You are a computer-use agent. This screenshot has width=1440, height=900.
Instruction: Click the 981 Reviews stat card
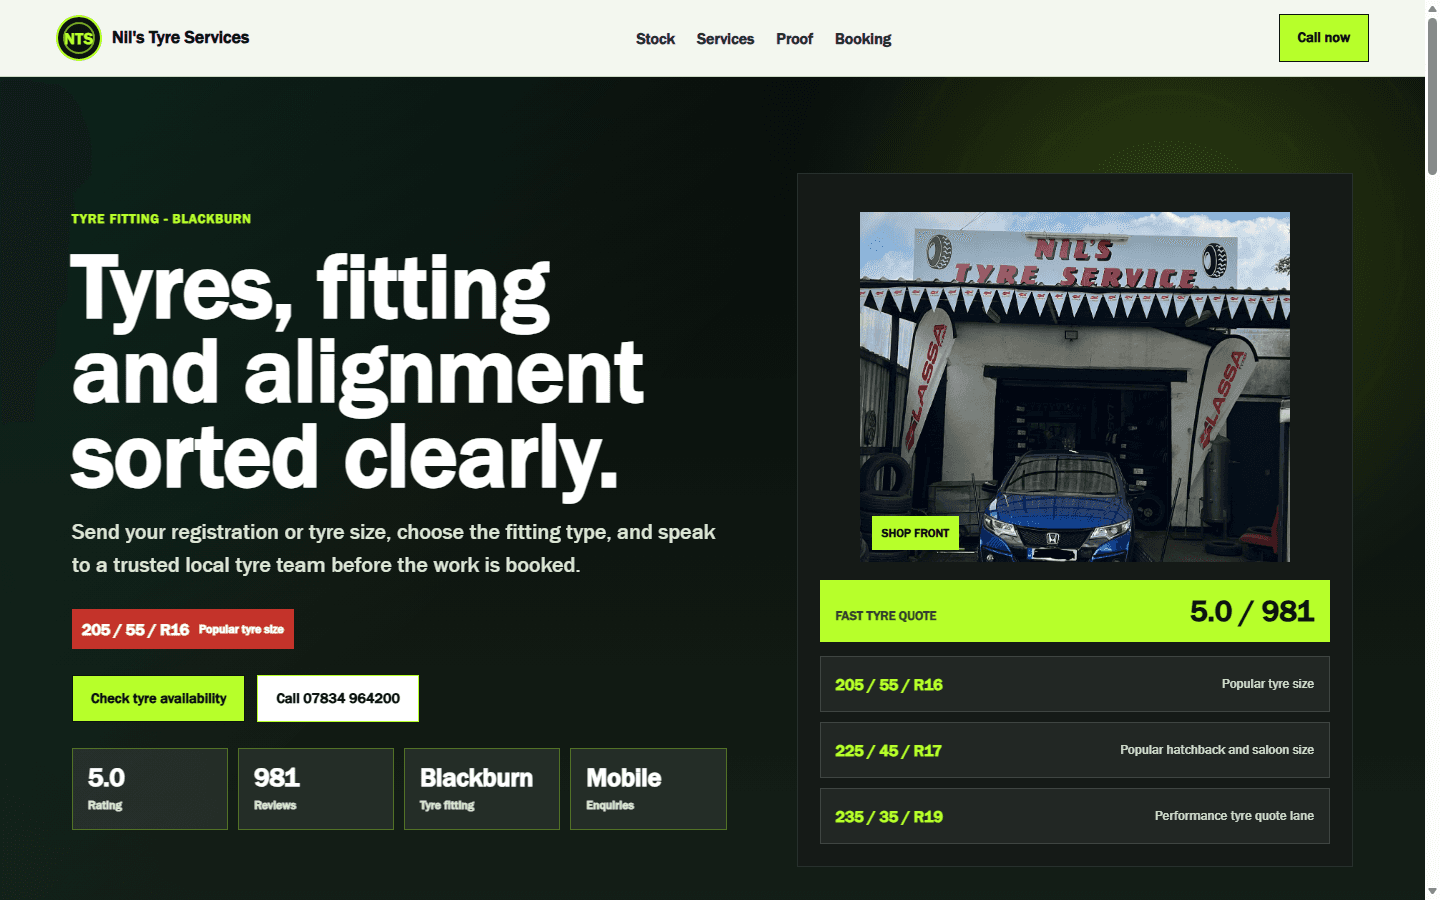click(316, 789)
